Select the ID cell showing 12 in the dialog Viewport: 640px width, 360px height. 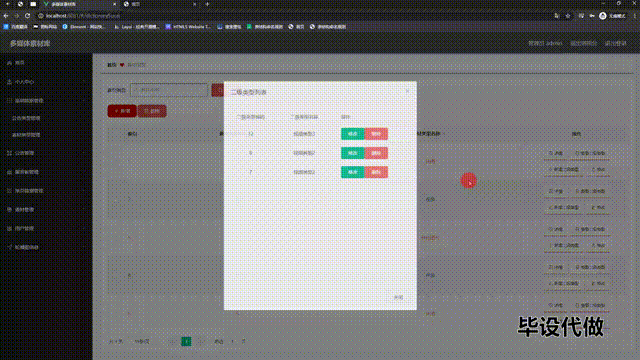pyautogui.click(x=251, y=134)
